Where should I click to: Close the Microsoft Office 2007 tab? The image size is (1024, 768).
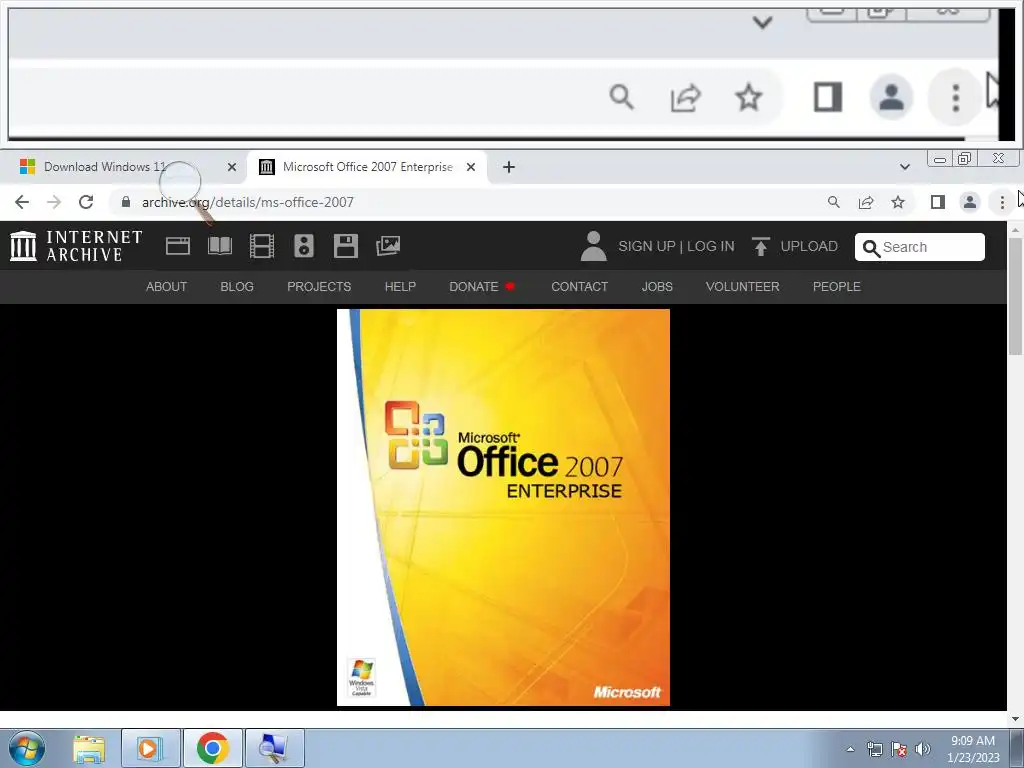point(470,167)
